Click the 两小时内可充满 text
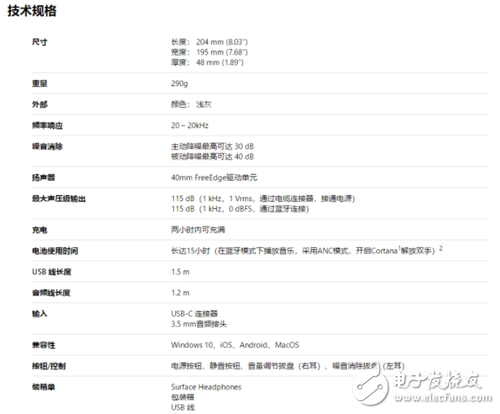 (198, 230)
